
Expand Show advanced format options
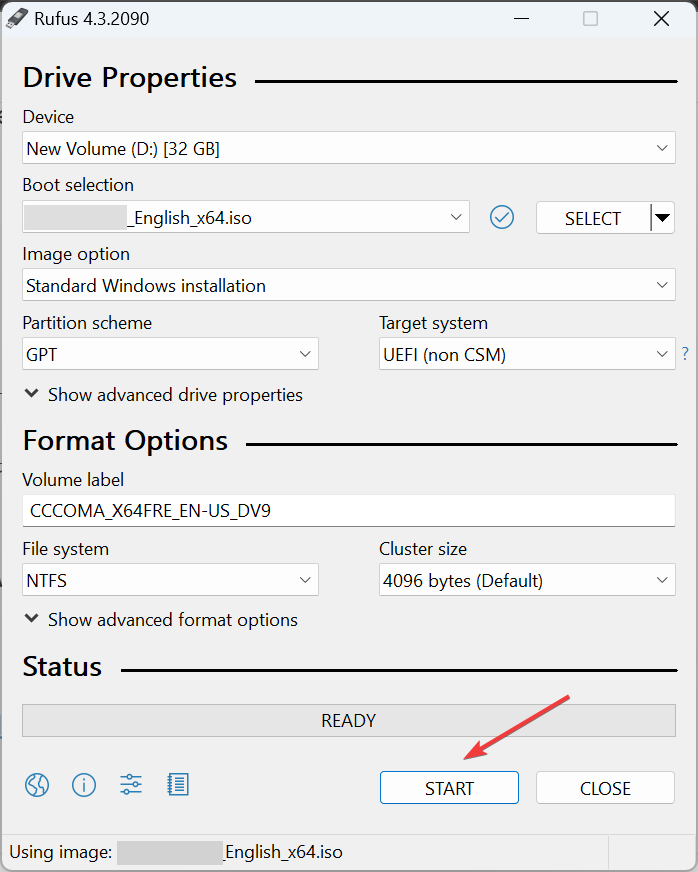coord(161,620)
